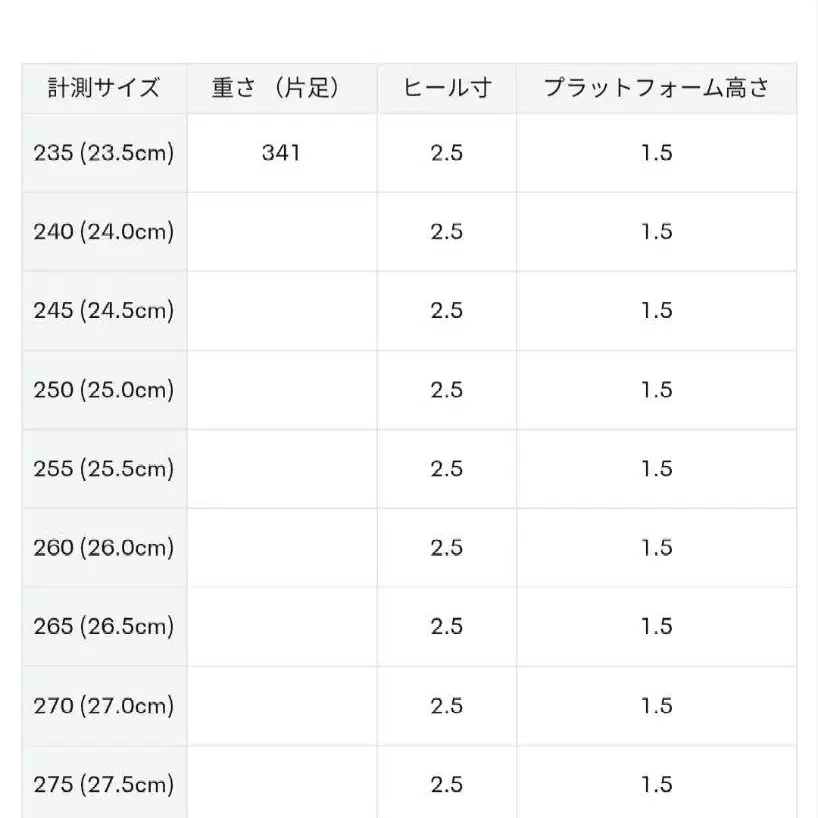Viewport: 818px width, 818px height.
Task: Click the プラットフォーム高さ column header
Action: point(656,88)
